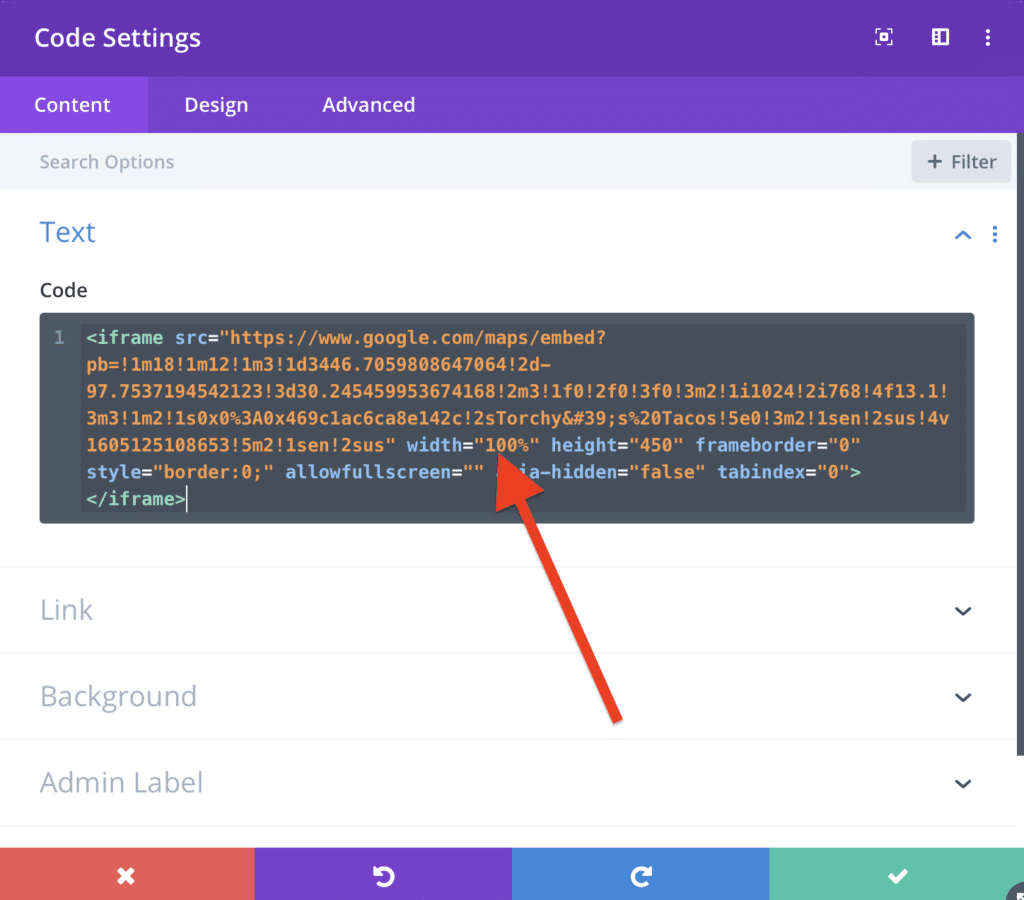Select the Content tab
Screen dimensions: 1024x900
72,105
